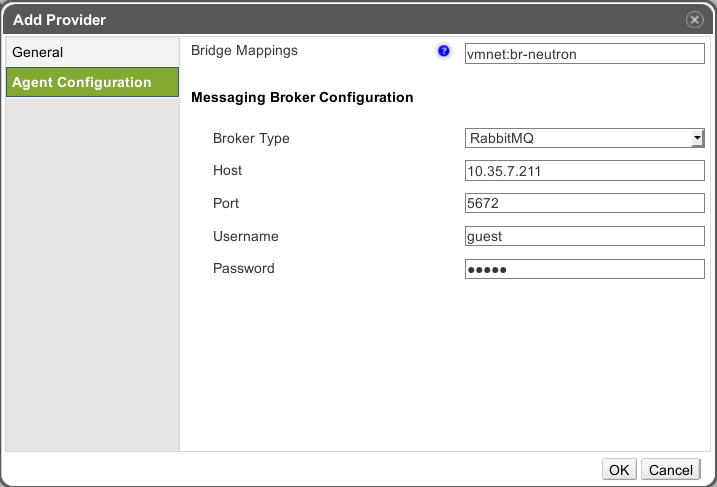This screenshot has height=487, width=717.
Task: Switch to the General tab
Action: tap(38, 52)
